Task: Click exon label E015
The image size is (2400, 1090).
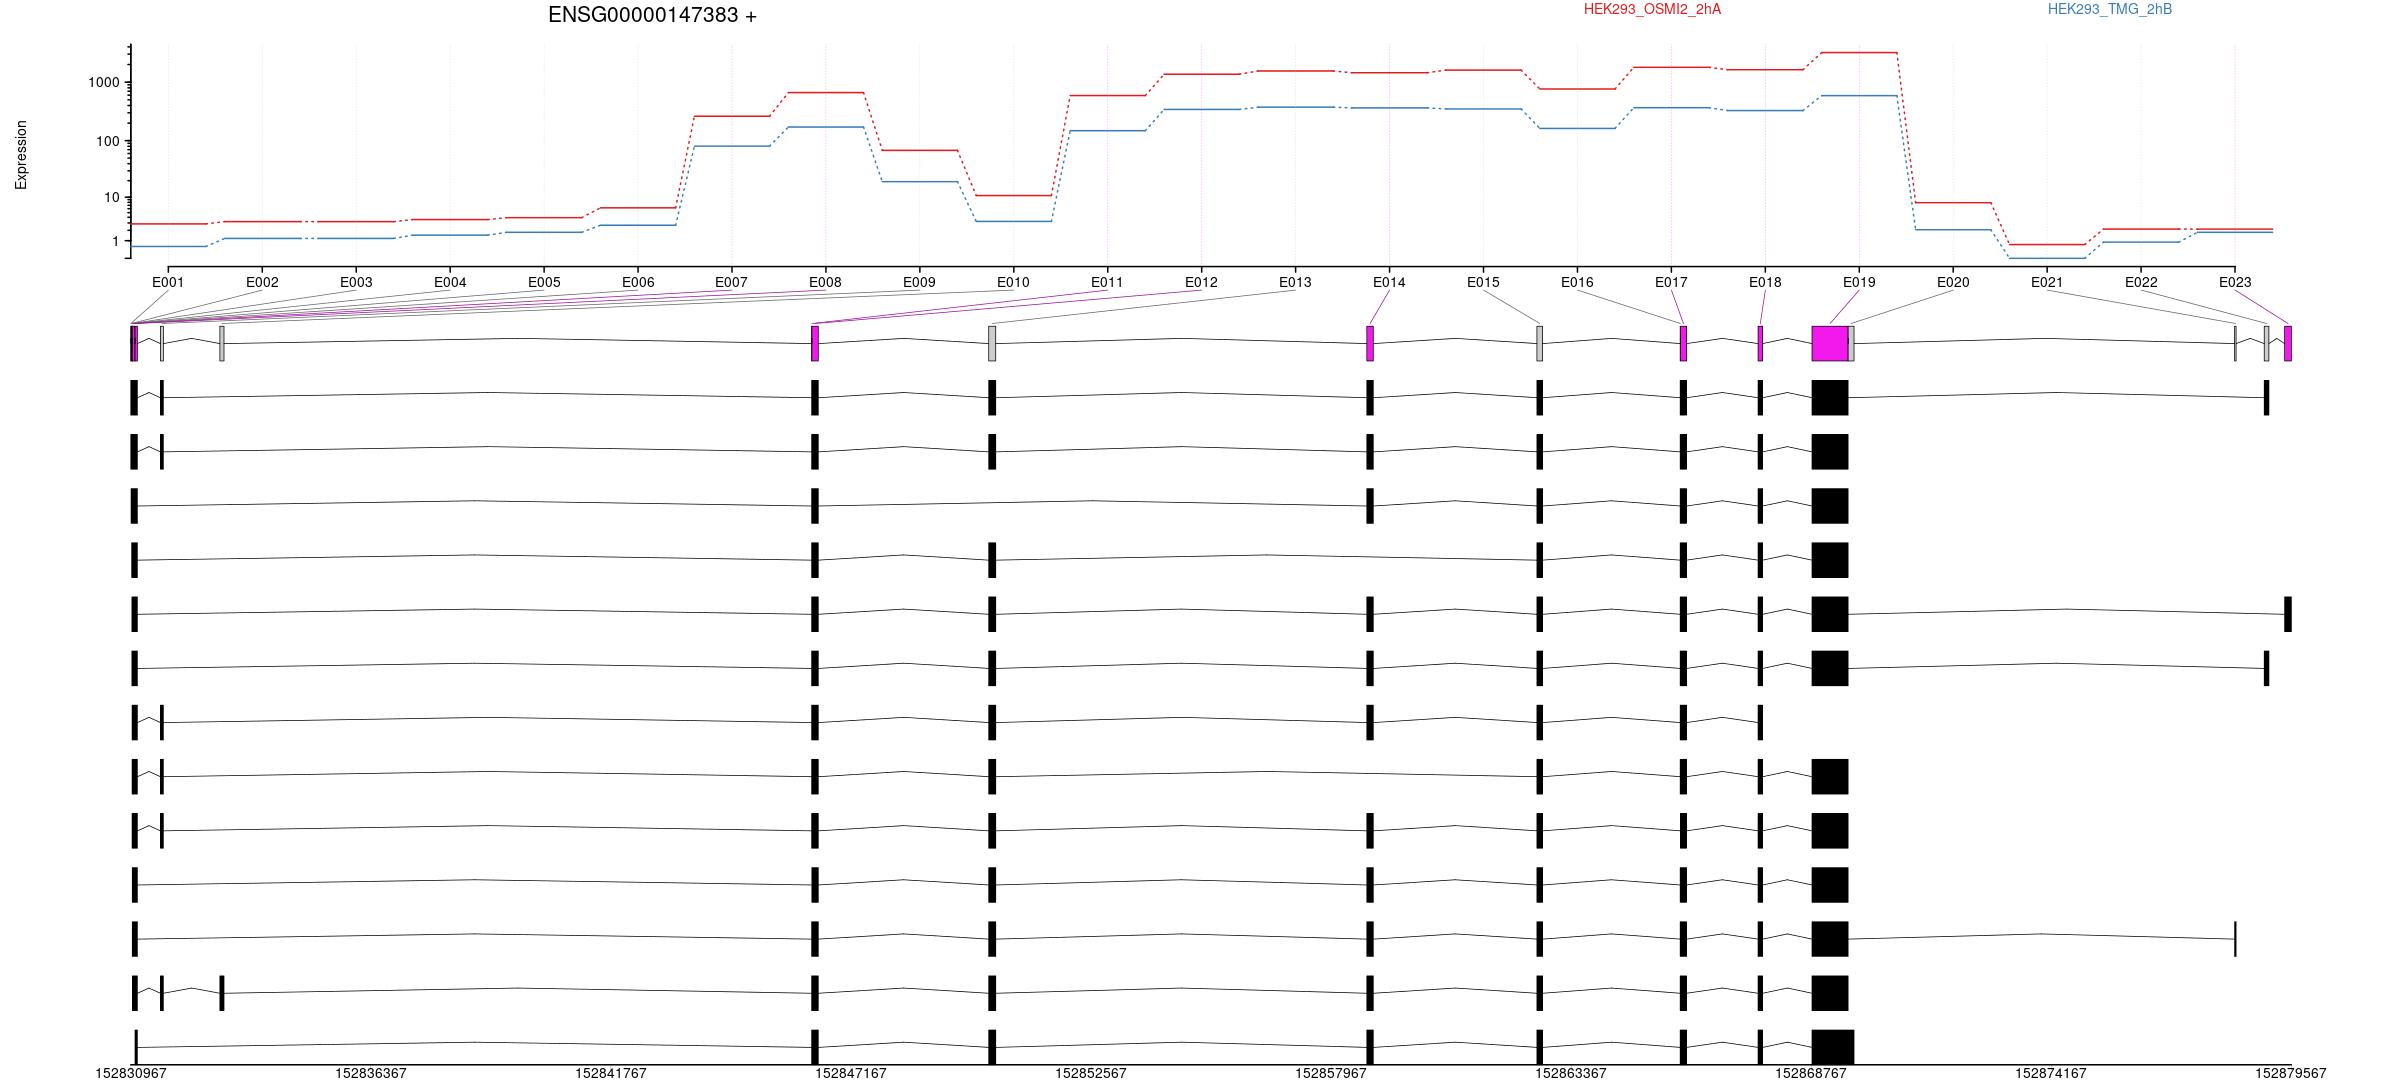Action: pos(1483,282)
